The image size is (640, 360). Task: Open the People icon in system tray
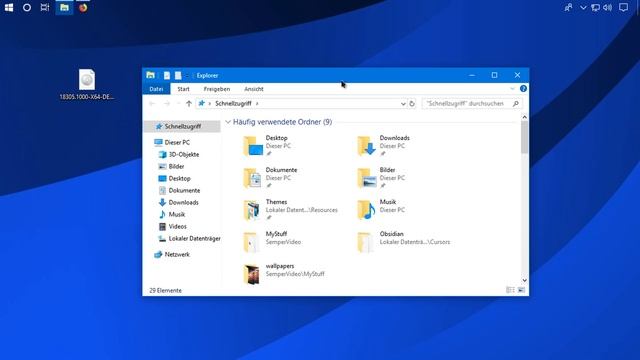[568, 7]
